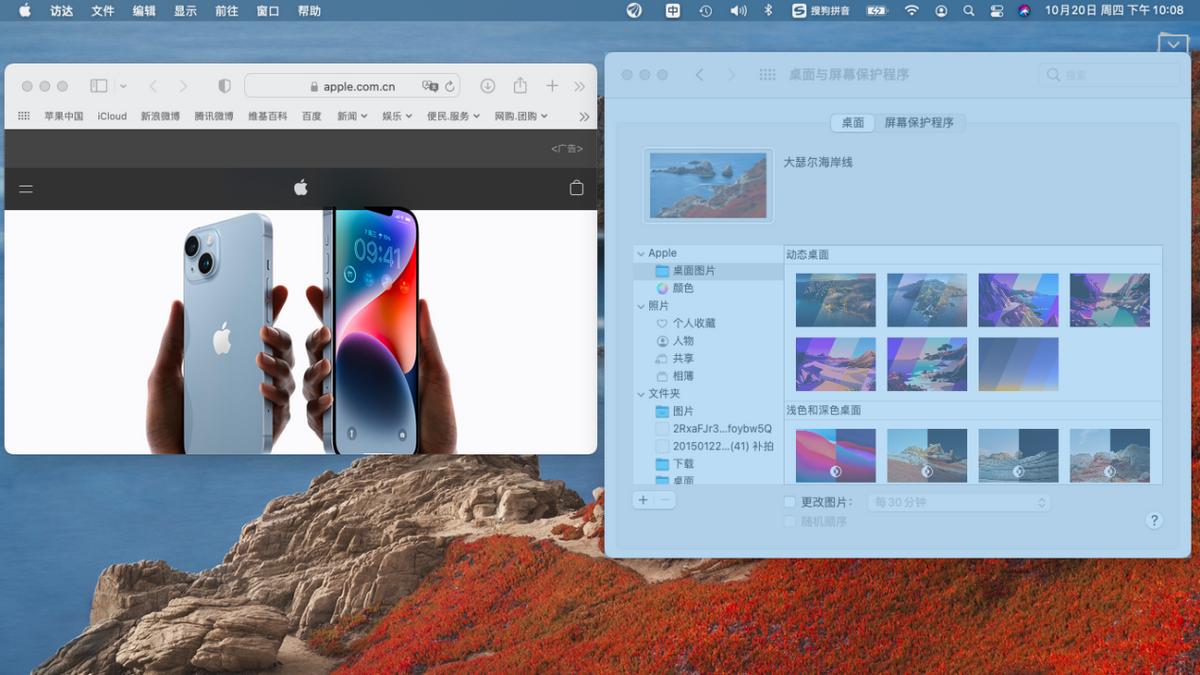Collapse the Apple section in the sidebar
This screenshot has width=1200, height=675.
[x=640, y=253]
